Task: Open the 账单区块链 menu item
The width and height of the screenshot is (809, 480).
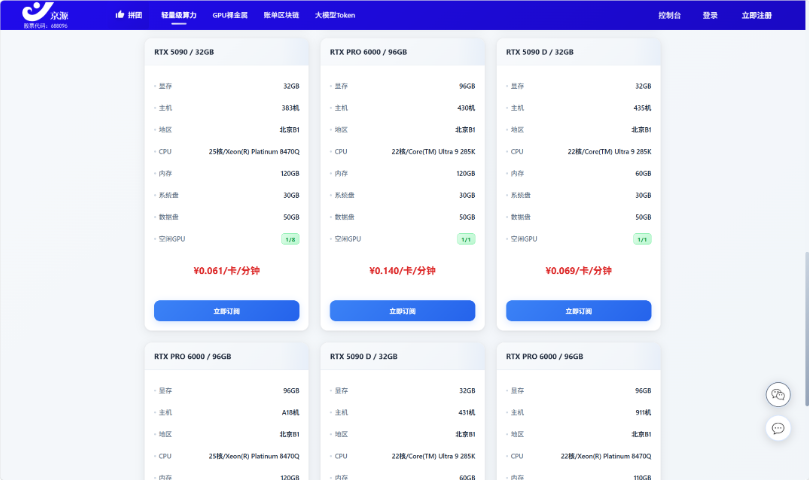Action: (x=281, y=15)
